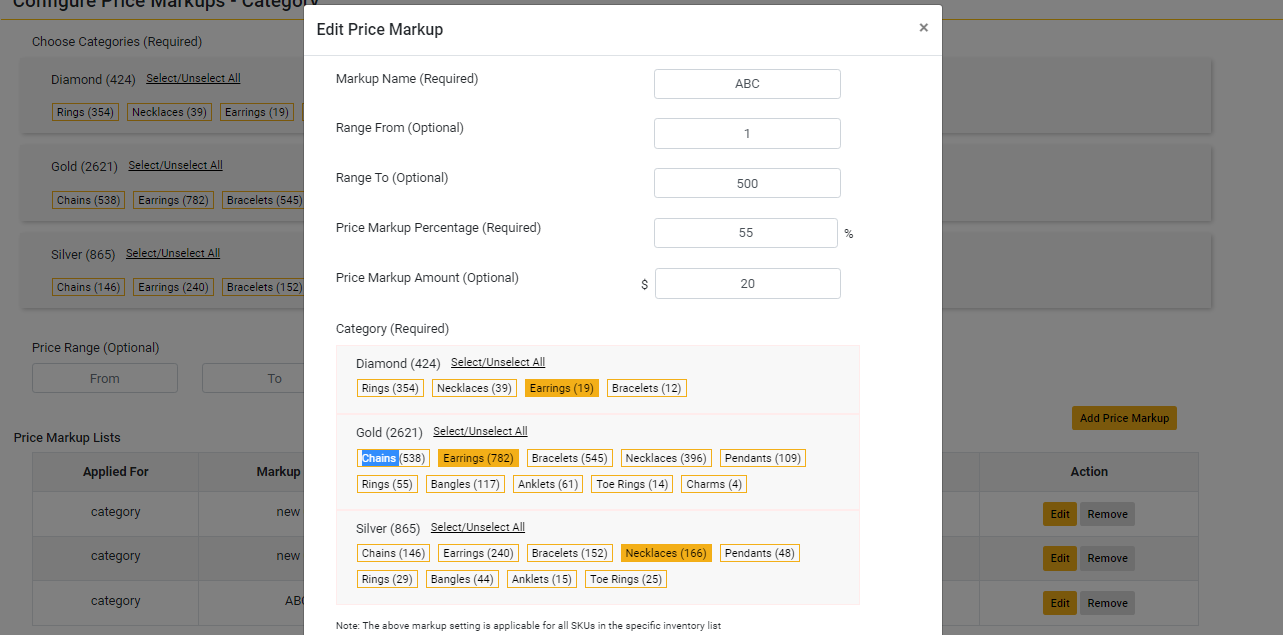The width and height of the screenshot is (1283, 635).
Task: Click Select/Unselect All next to Gold (2621)
Action: coord(480,431)
